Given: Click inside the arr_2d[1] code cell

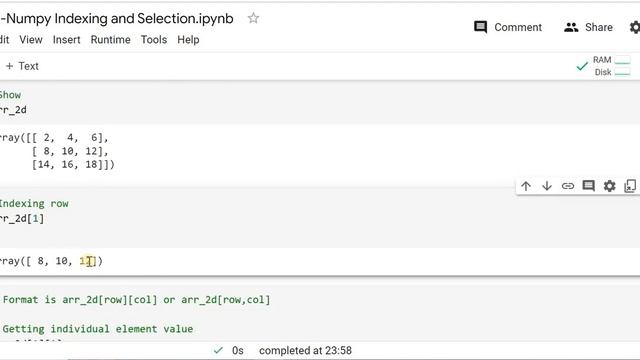Looking at the screenshot, I should (320, 218).
